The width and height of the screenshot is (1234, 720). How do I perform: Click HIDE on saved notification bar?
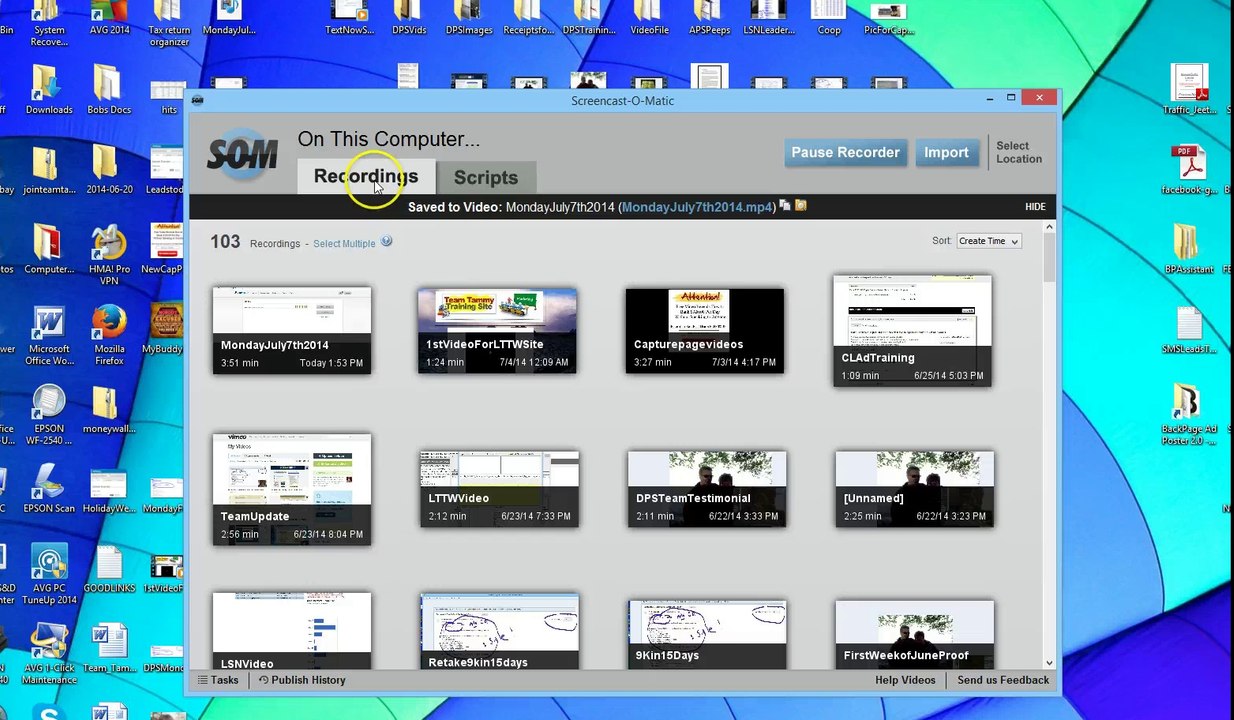coord(1035,207)
